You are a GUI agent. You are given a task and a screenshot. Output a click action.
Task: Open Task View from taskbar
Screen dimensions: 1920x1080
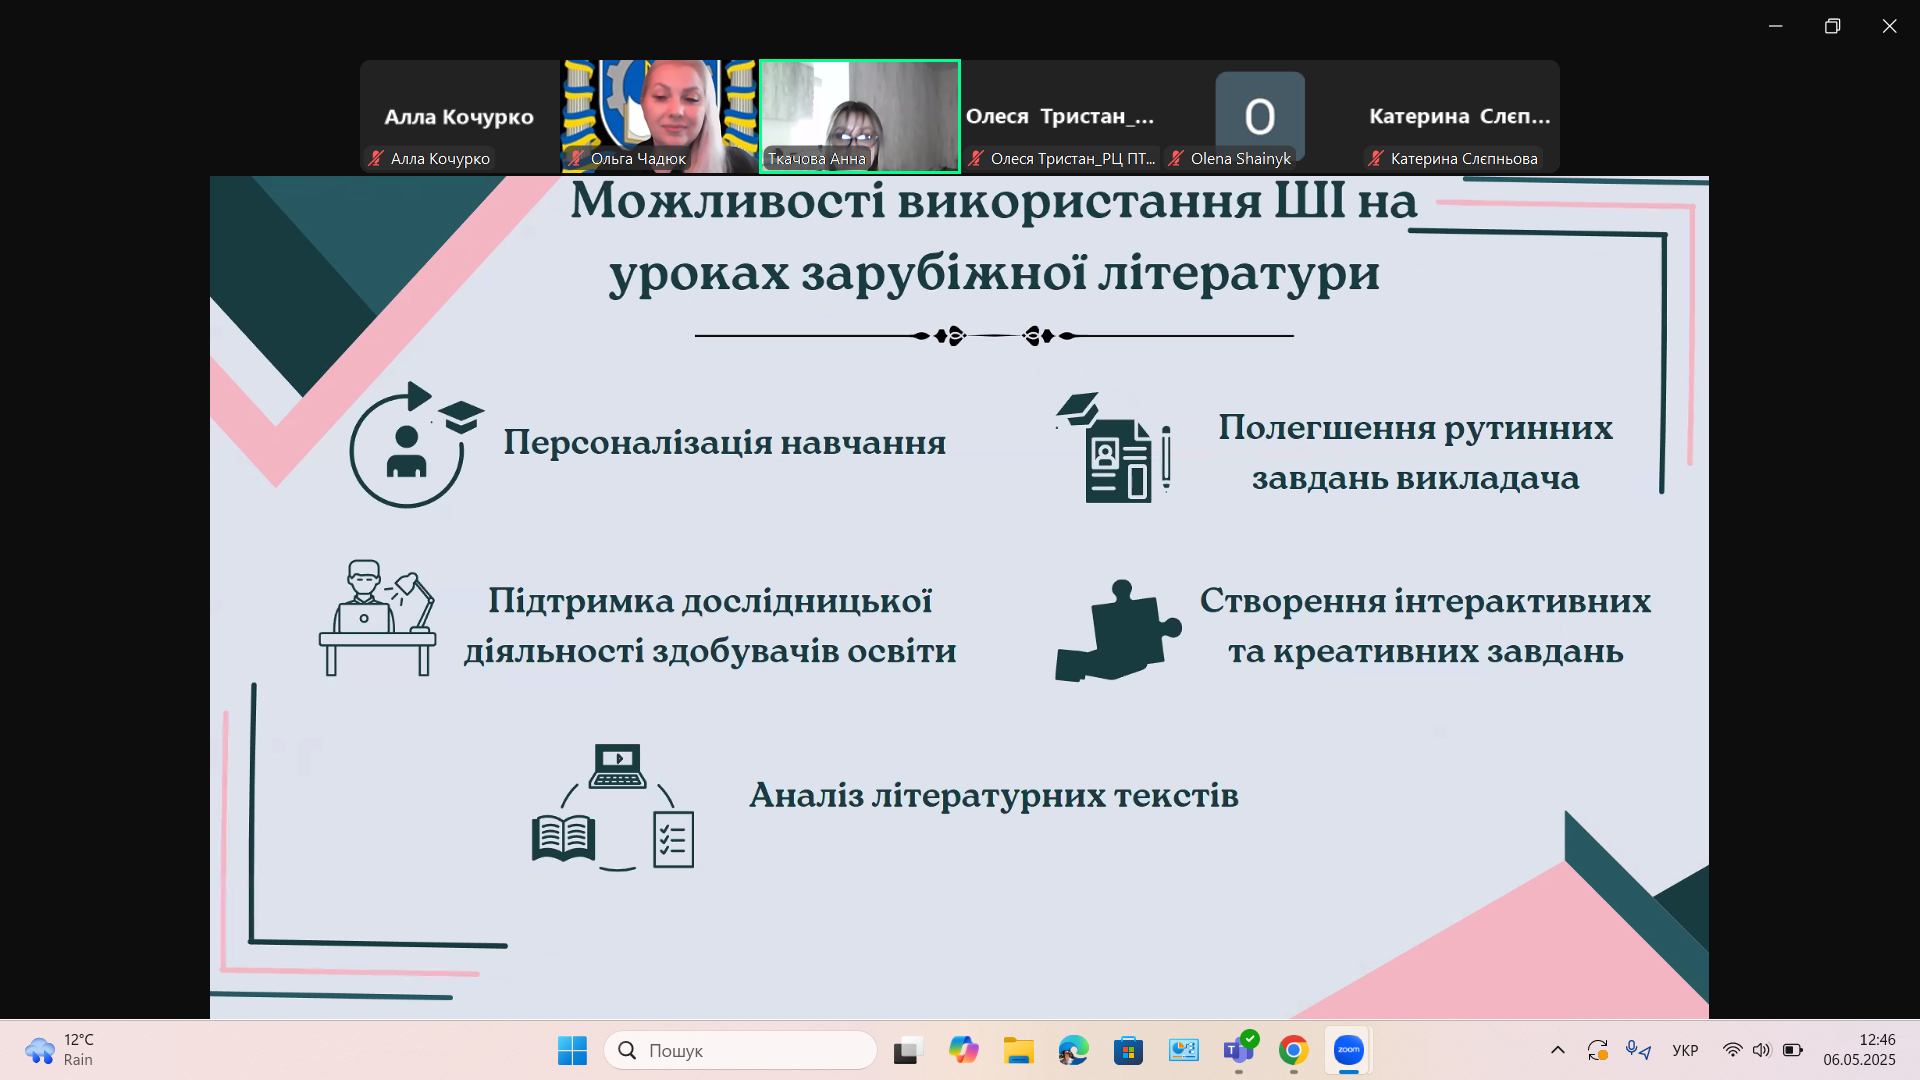click(x=906, y=1050)
